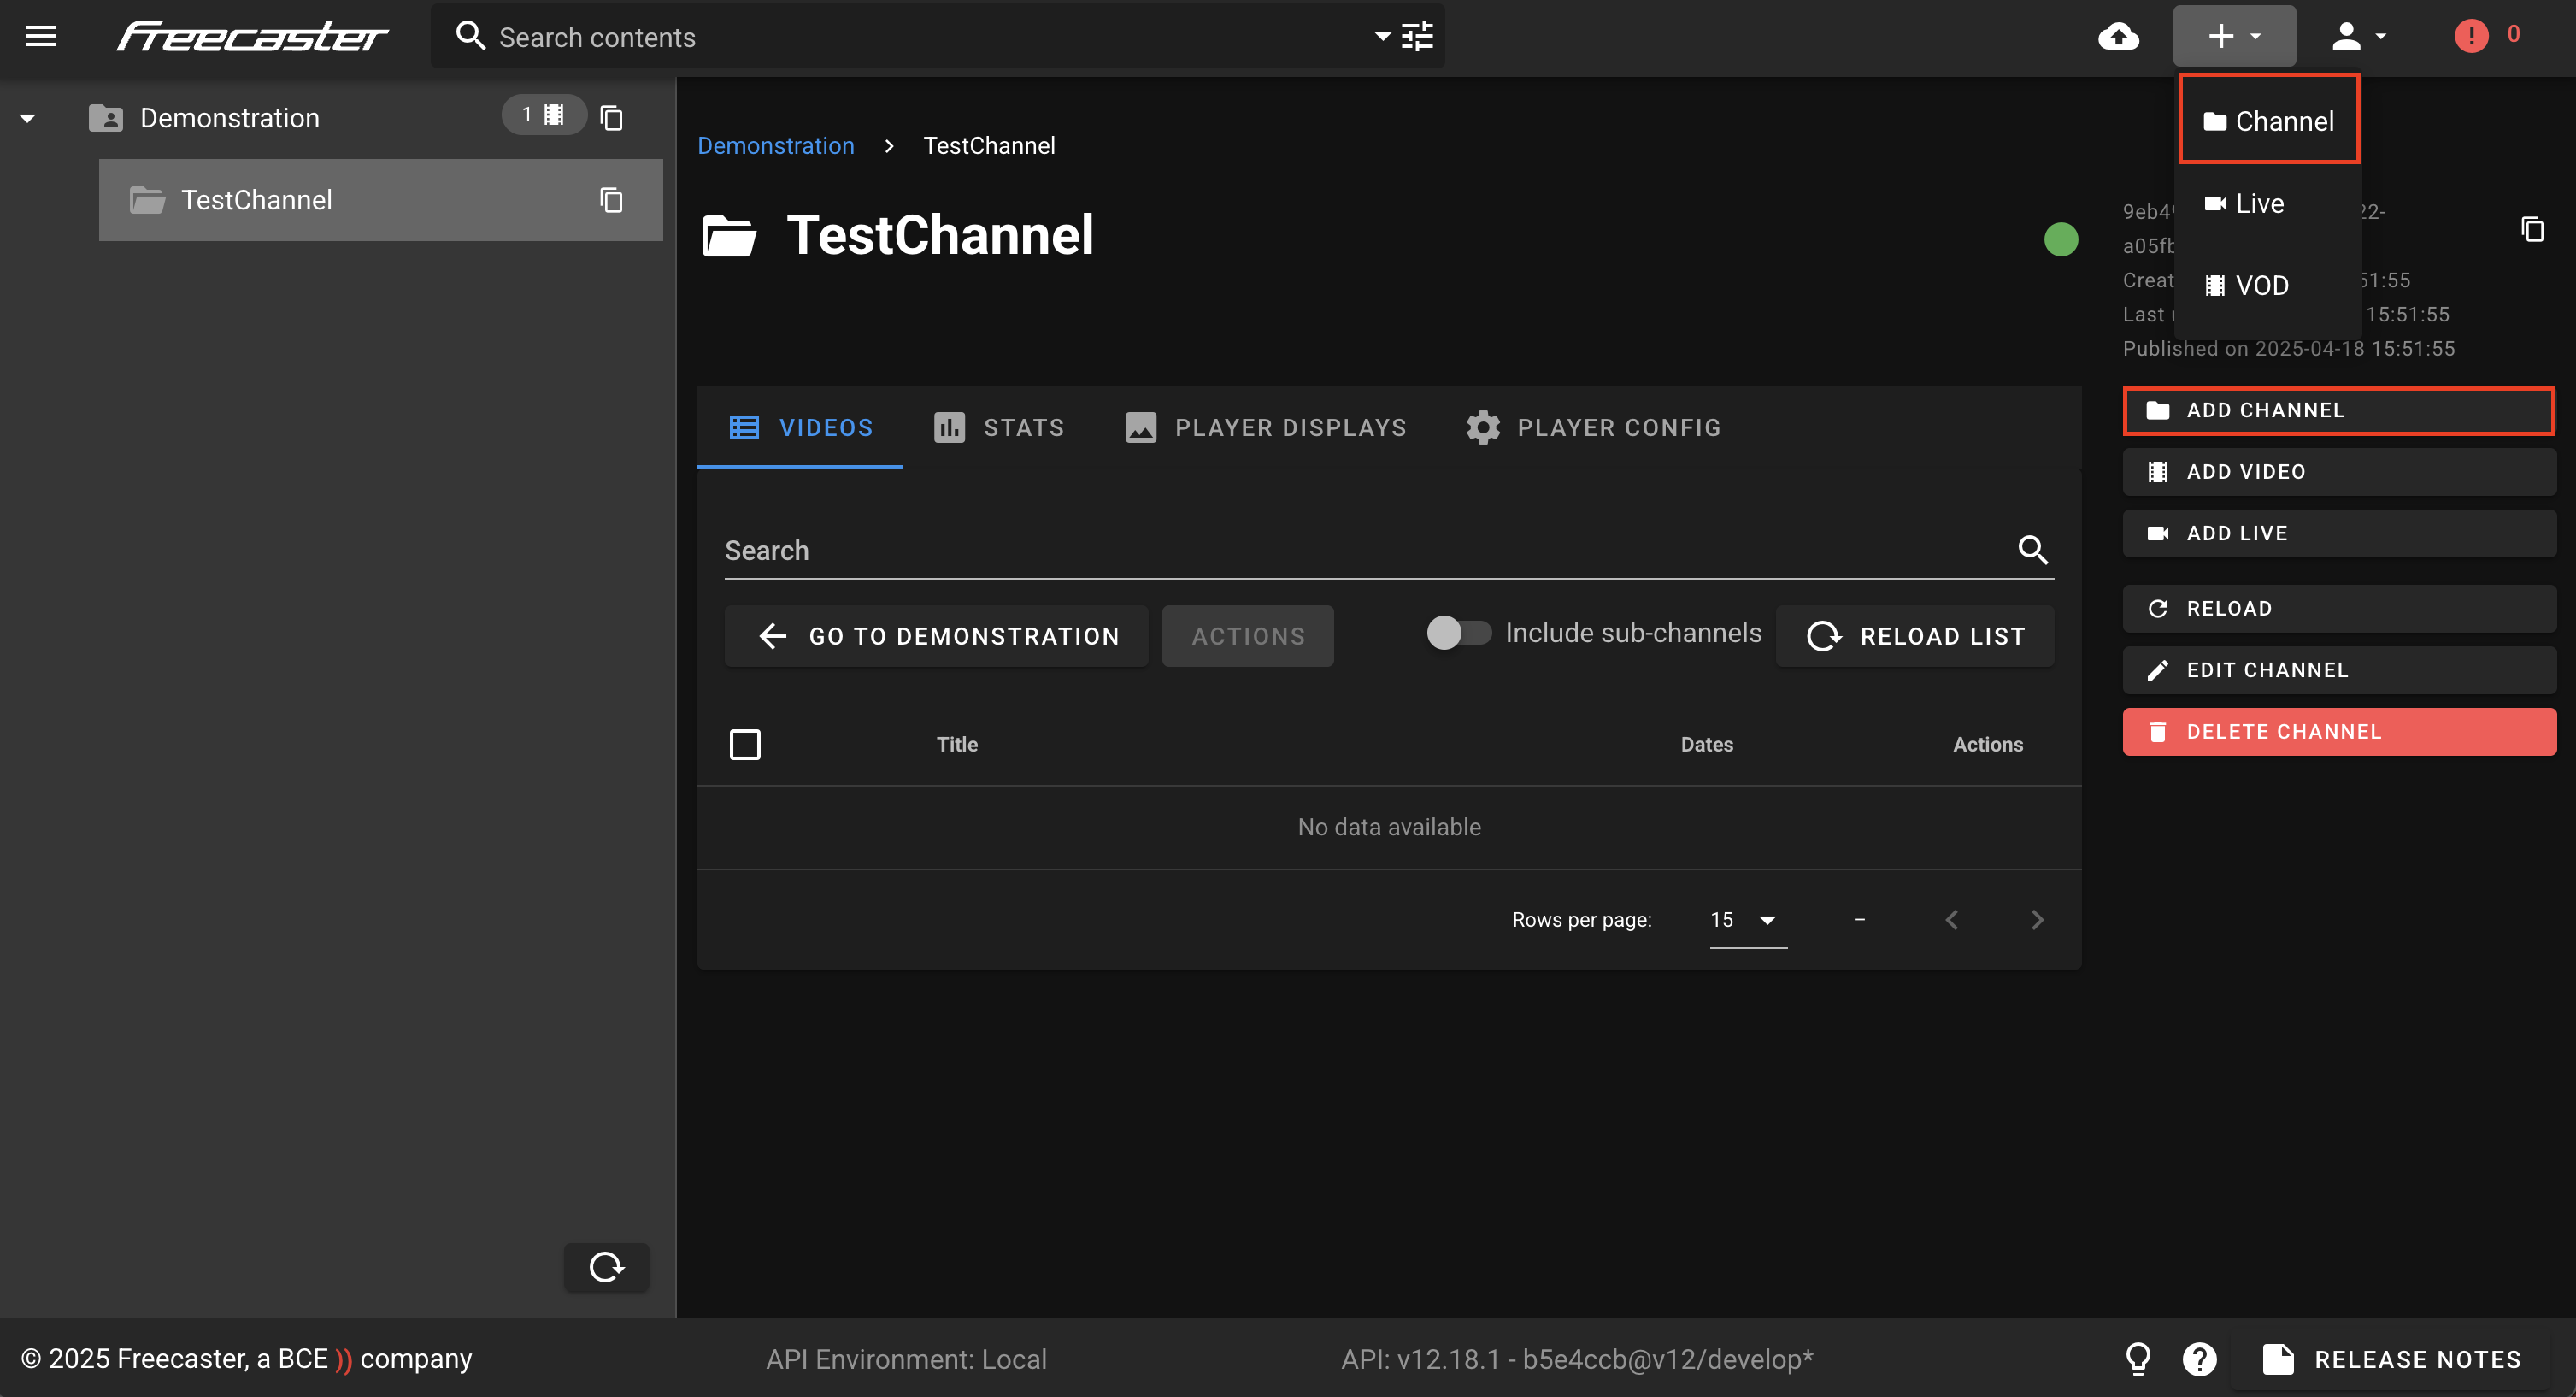Image resolution: width=2576 pixels, height=1397 pixels.
Task: Click the Published on date text
Action: tap(2288, 348)
